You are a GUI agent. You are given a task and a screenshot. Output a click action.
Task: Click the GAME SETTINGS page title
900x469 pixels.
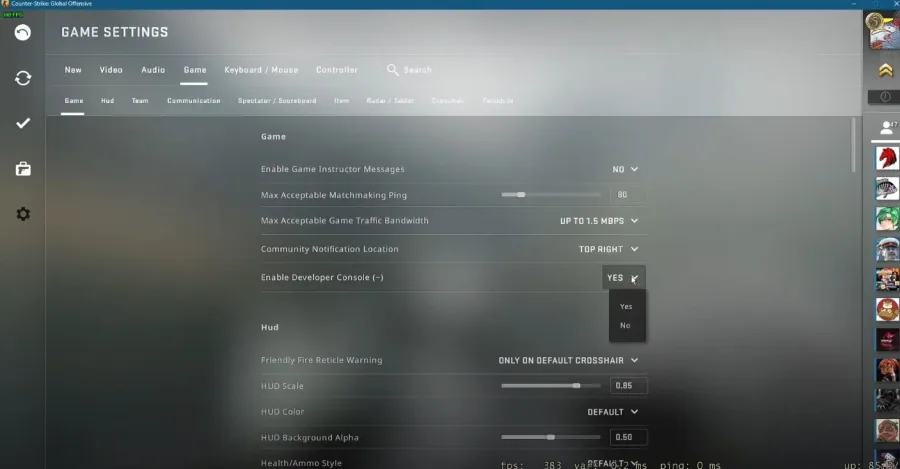point(115,32)
